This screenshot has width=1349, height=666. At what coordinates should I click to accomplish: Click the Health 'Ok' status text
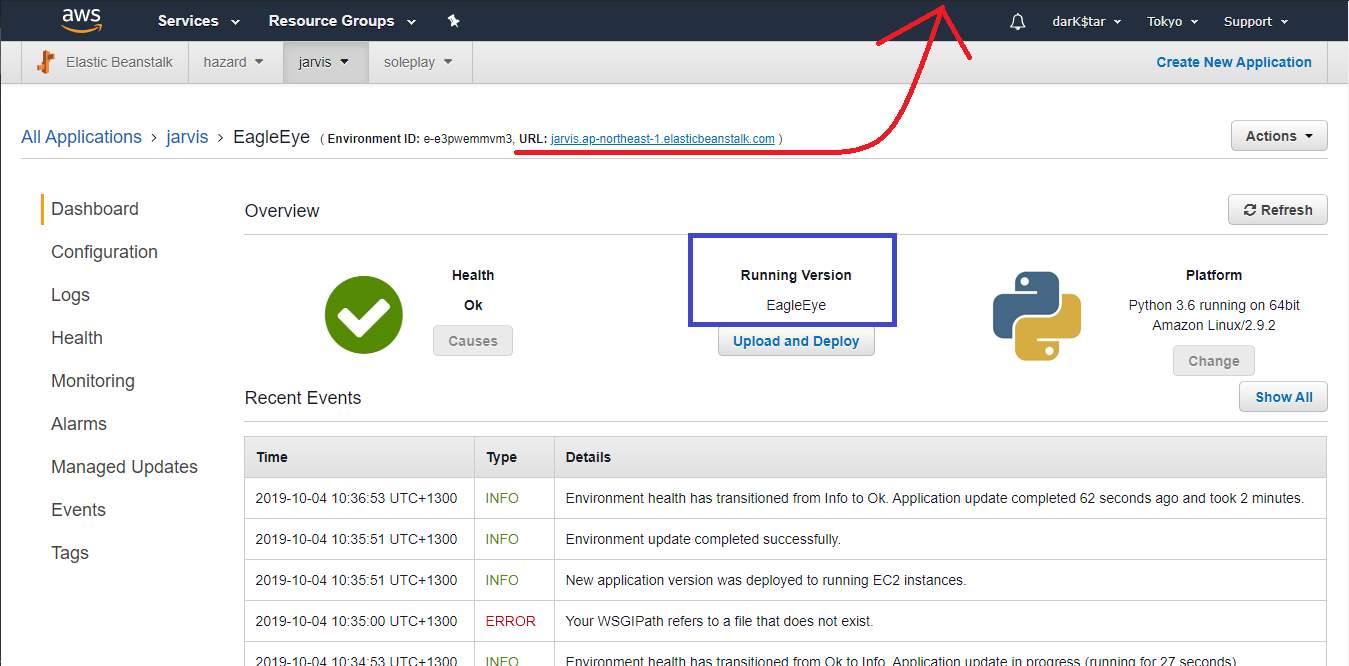(x=473, y=305)
